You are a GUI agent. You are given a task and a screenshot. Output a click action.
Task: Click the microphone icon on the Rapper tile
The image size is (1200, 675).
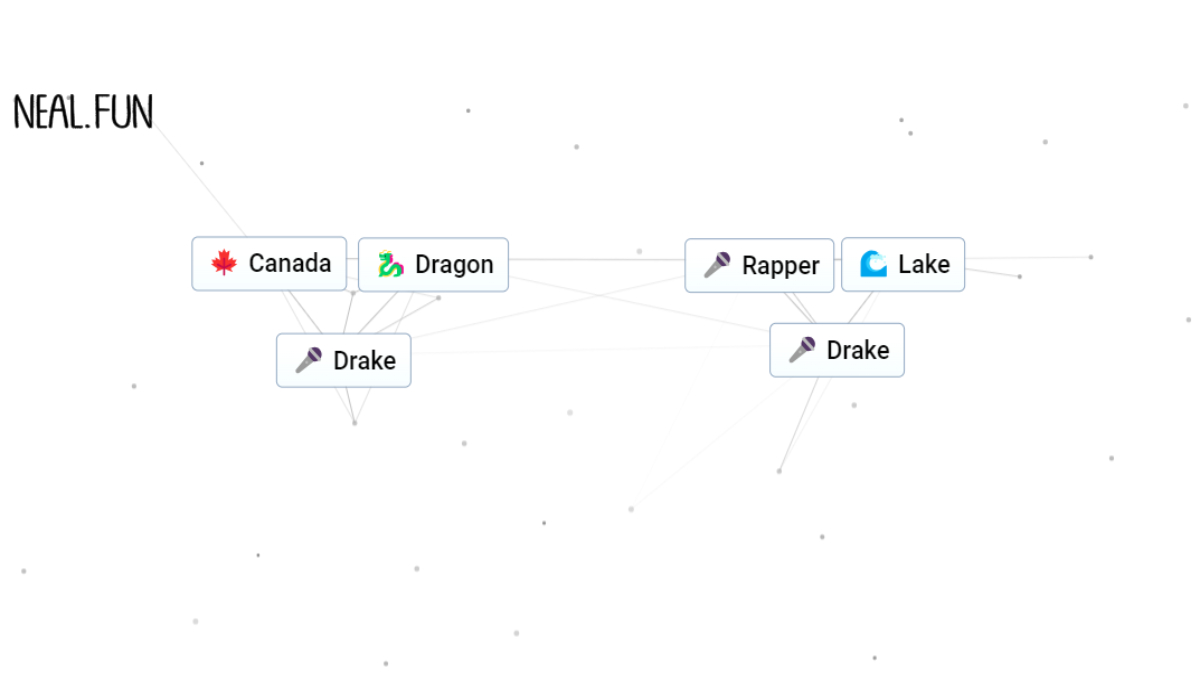click(x=717, y=266)
